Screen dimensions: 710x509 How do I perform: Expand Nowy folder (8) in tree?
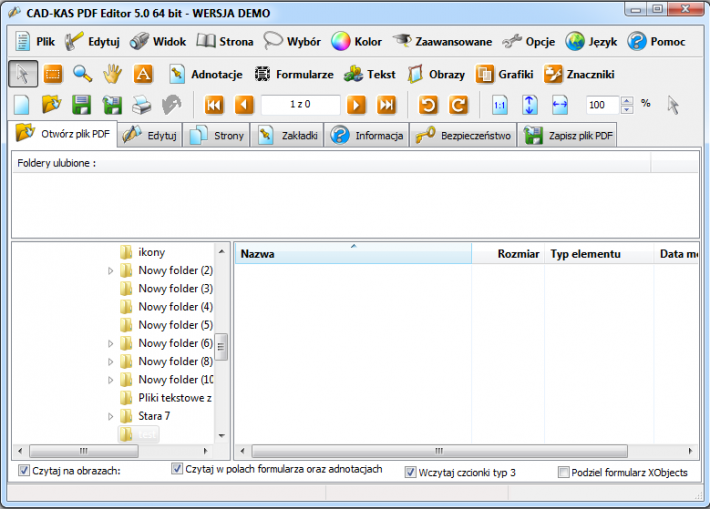tap(110, 362)
